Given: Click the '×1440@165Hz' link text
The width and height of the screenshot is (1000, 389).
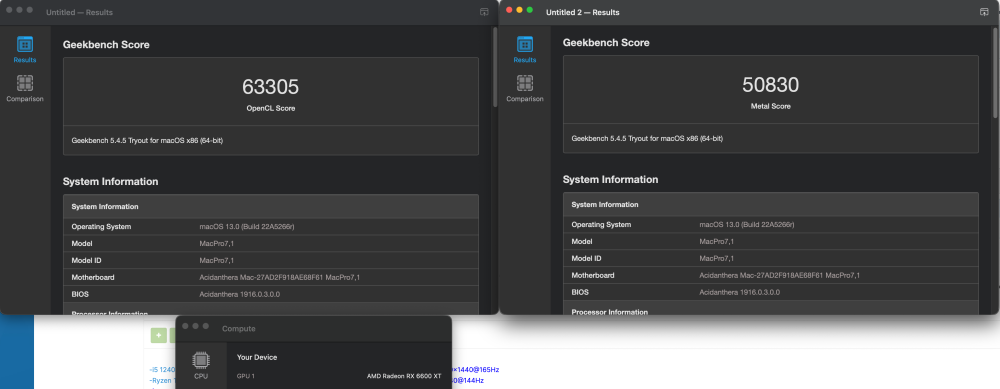Looking at the screenshot, I should coord(476,370).
